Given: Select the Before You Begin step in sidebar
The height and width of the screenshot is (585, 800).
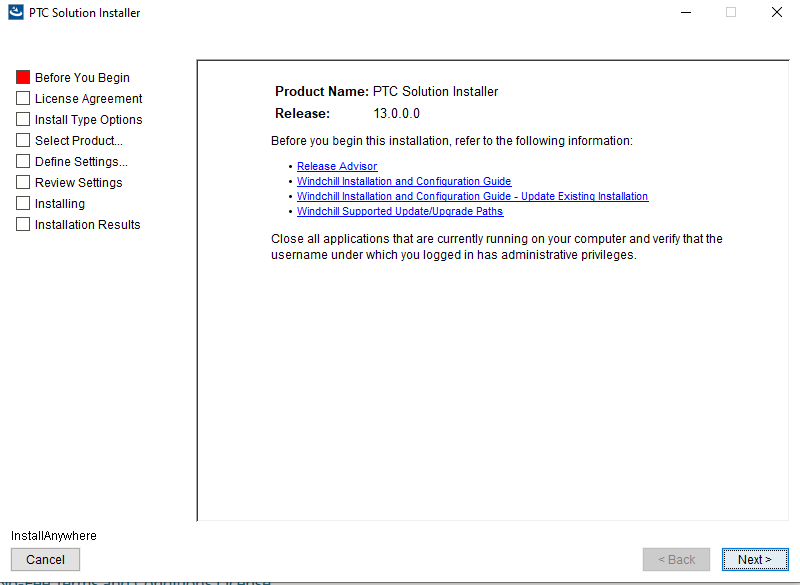Looking at the screenshot, I should click(x=80, y=77).
